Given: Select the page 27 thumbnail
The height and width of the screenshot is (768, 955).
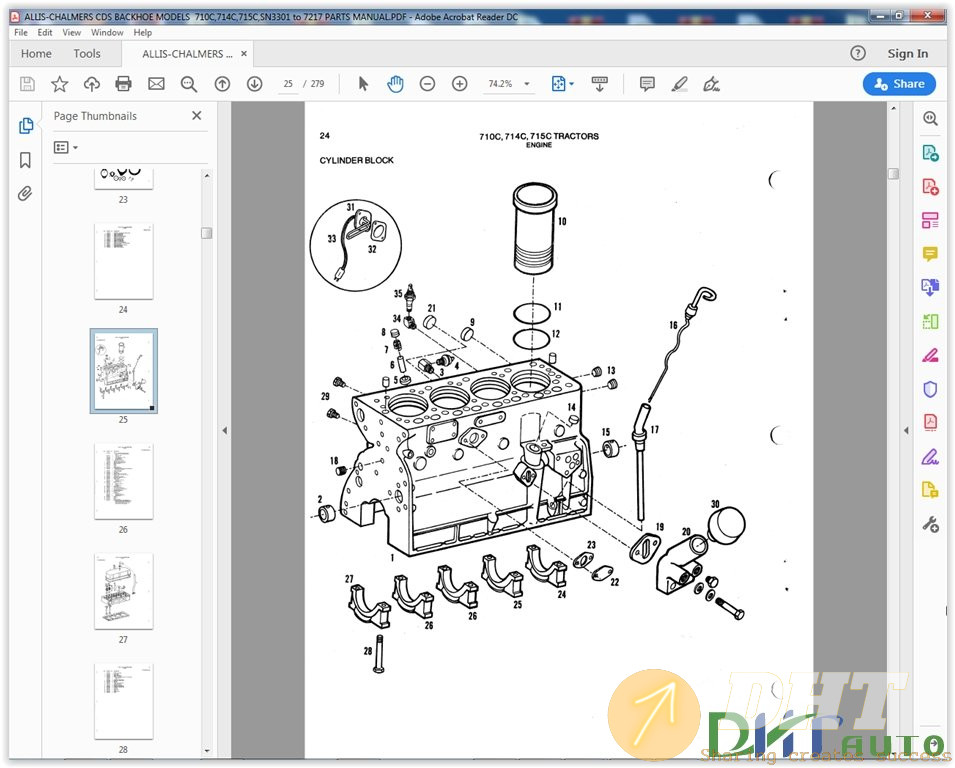Looking at the screenshot, I should click(124, 591).
